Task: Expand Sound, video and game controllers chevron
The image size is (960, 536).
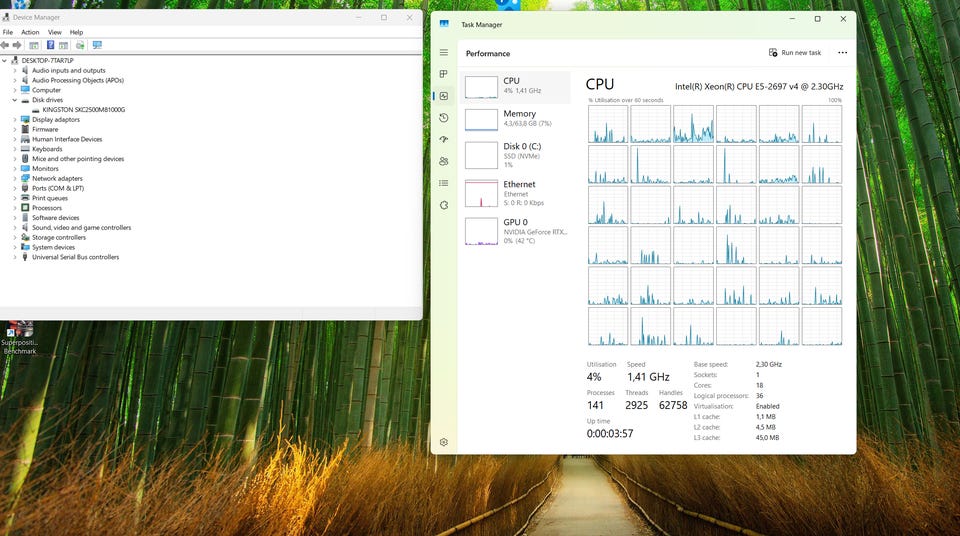Action: 15,227
